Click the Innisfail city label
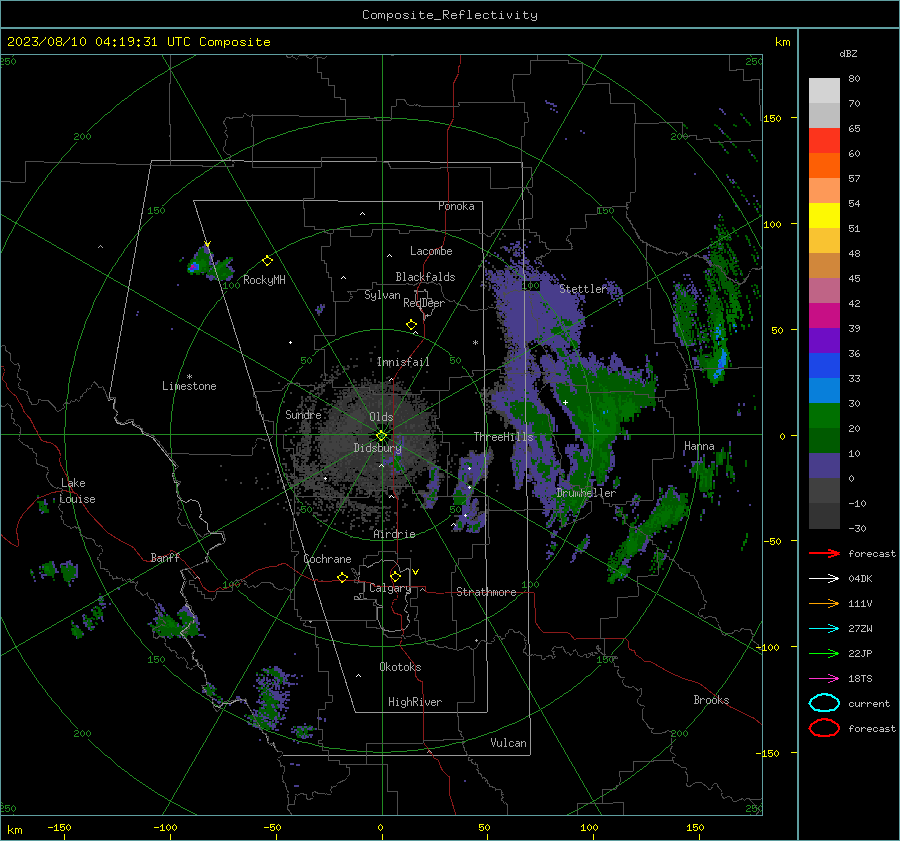 (x=403, y=362)
